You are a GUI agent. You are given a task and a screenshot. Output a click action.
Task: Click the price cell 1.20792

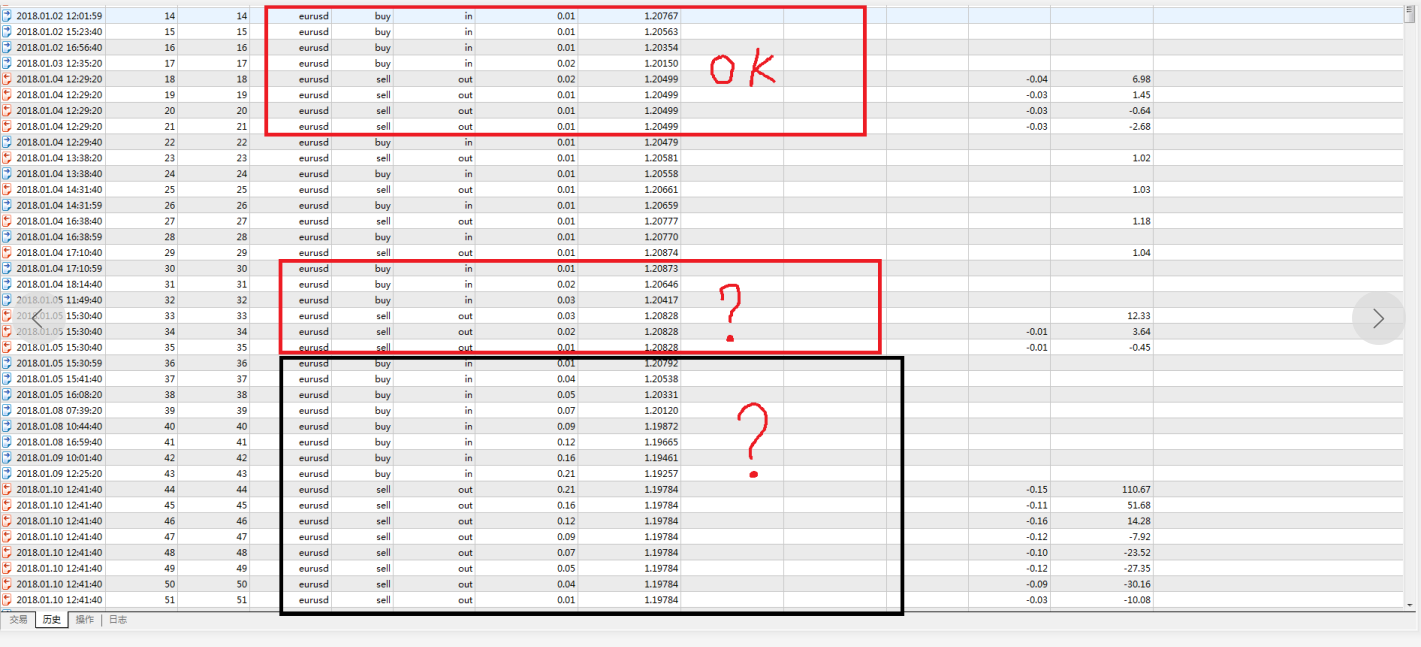pos(660,363)
